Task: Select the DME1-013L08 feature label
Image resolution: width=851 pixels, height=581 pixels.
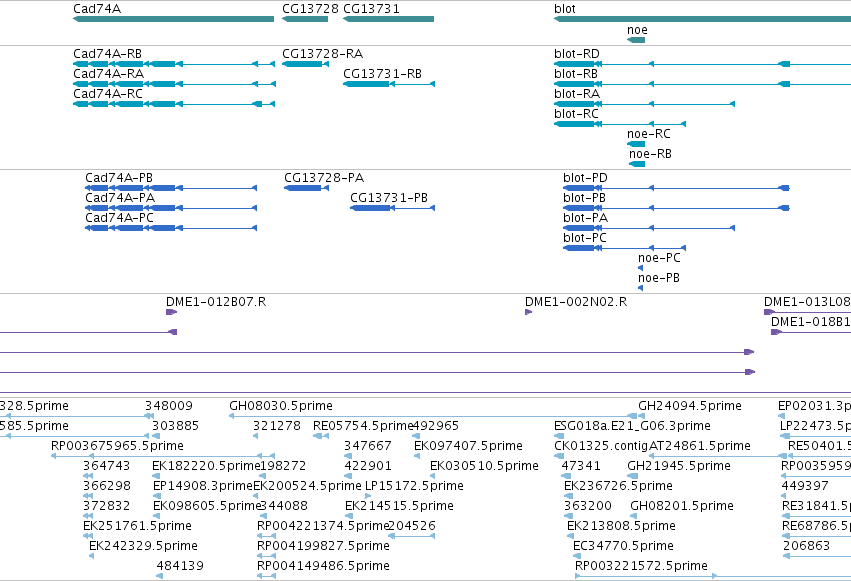Action: pos(807,302)
